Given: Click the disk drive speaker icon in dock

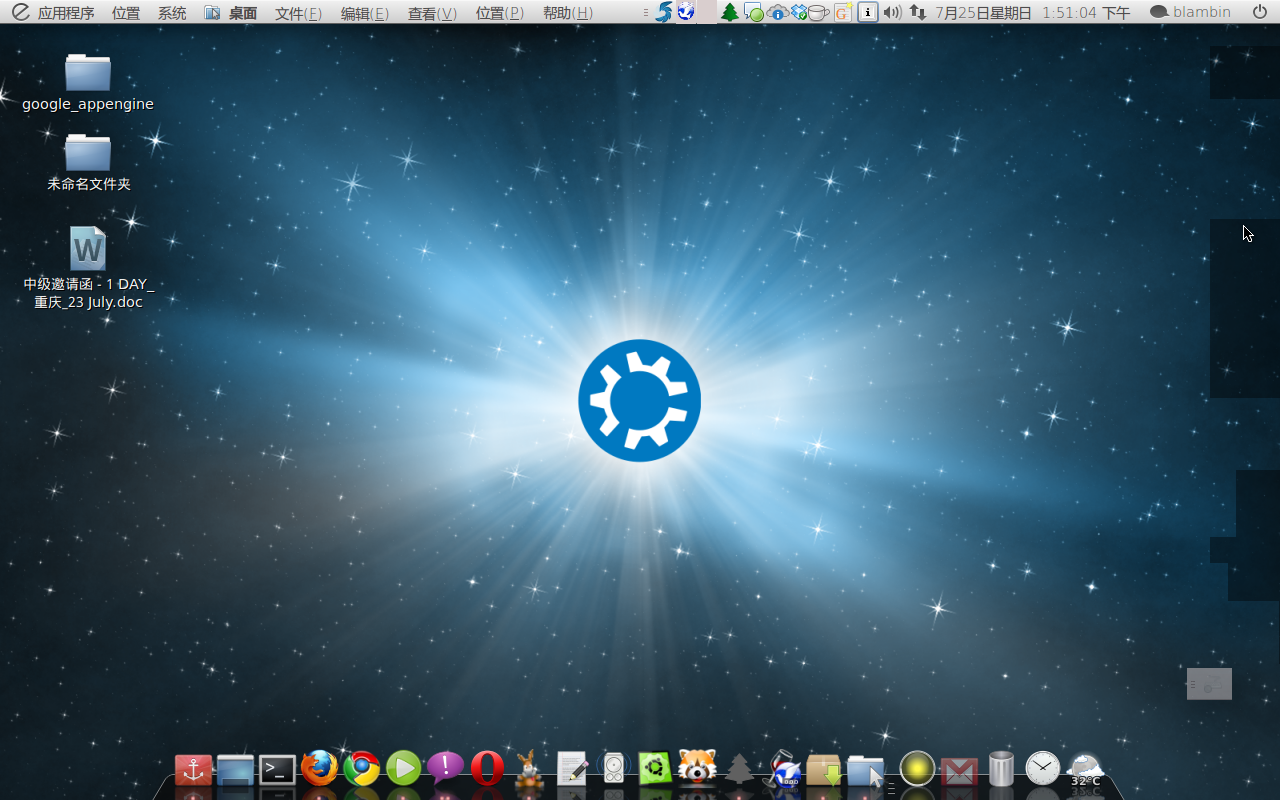Looking at the screenshot, I should tap(613, 768).
